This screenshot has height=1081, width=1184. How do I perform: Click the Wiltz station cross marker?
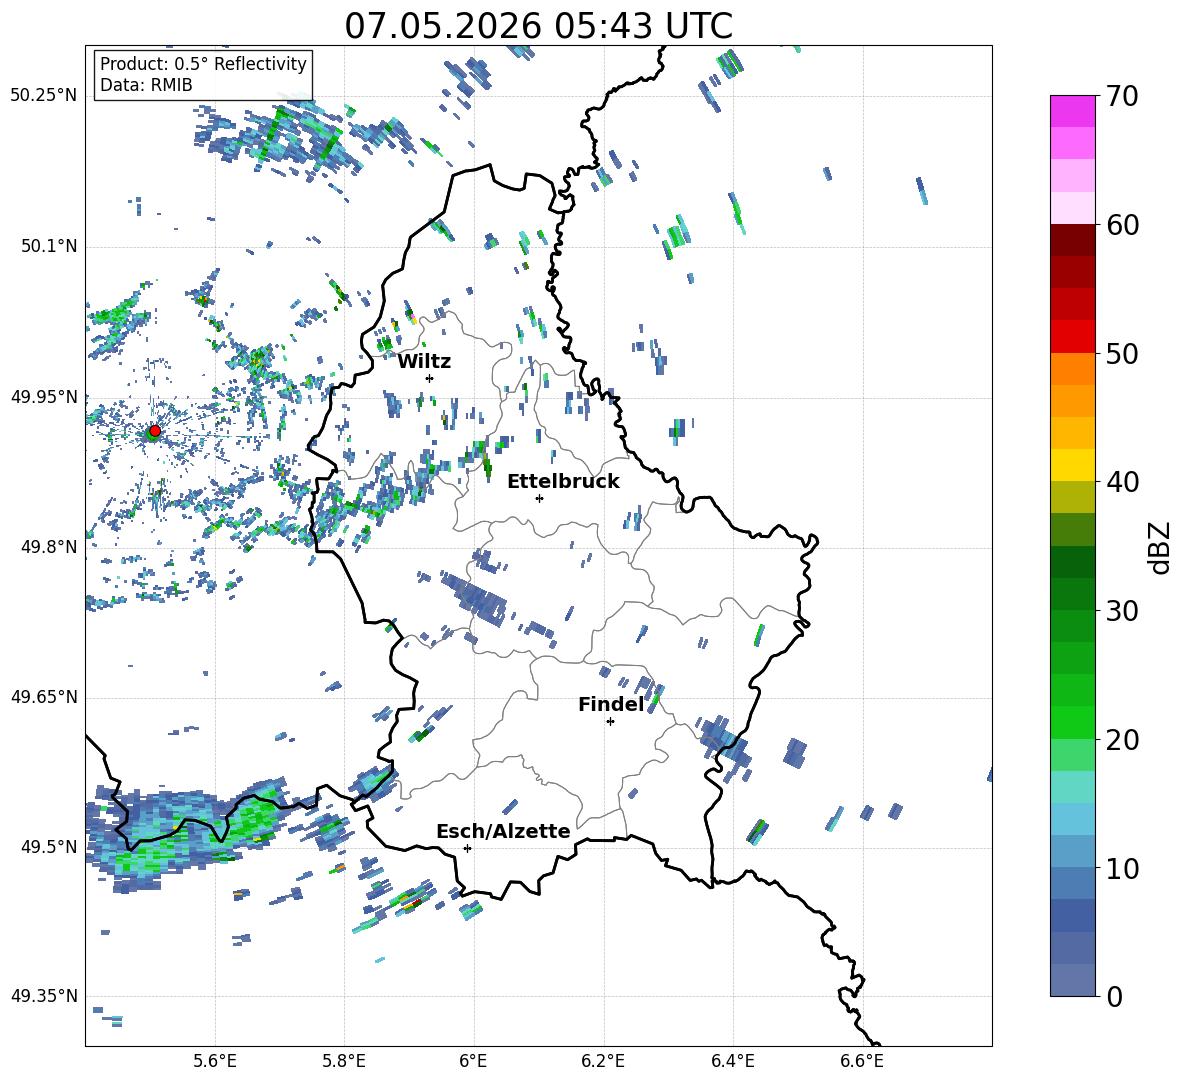[430, 378]
